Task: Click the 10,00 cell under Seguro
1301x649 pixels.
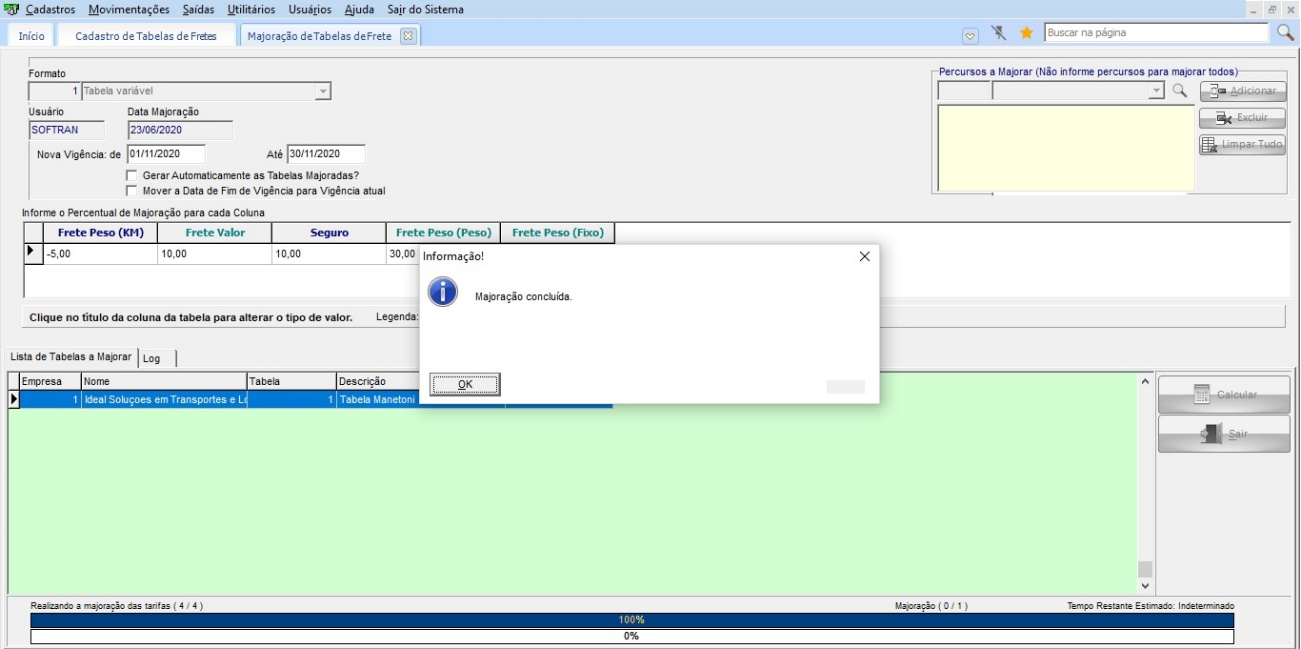Action: (x=329, y=254)
